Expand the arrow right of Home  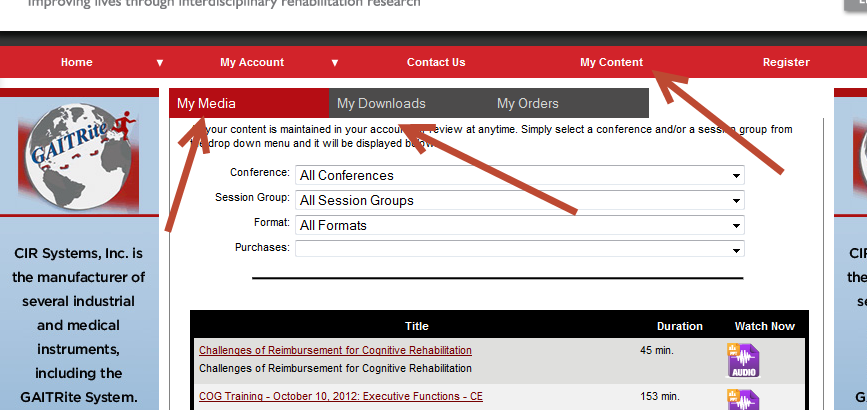159,62
